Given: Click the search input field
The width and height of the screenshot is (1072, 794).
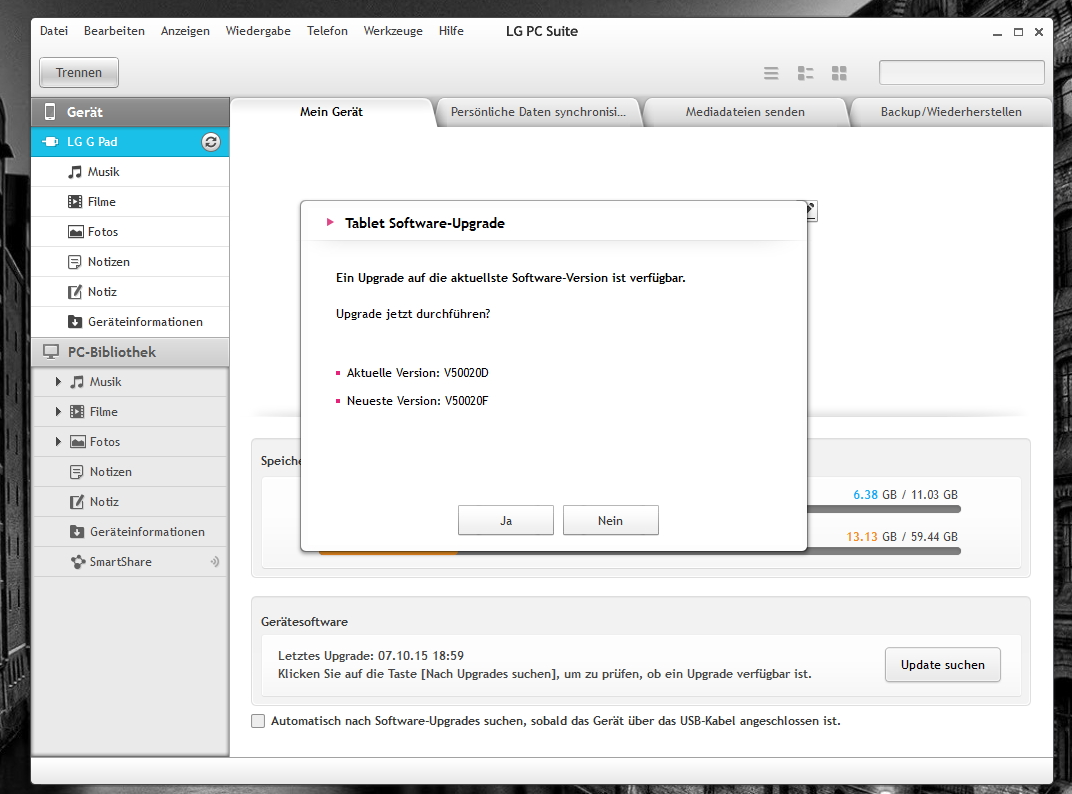Looking at the screenshot, I should (962, 72).
